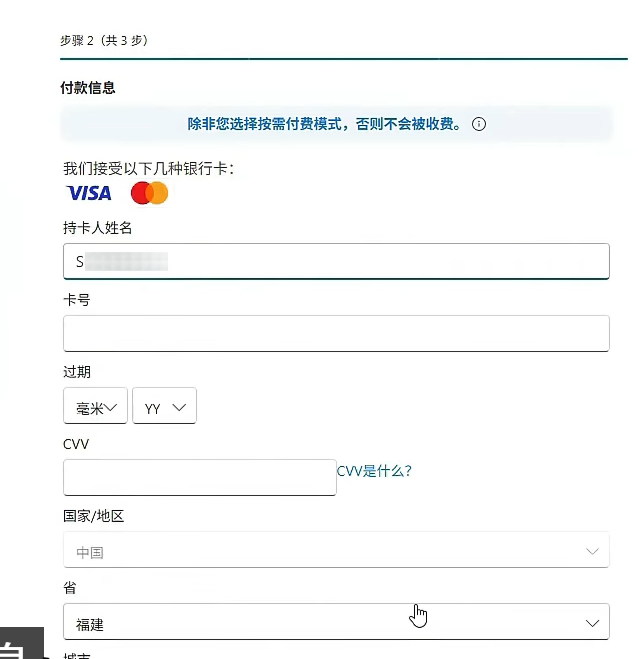Expand the 省 dropdown showing 福建
The width and height of the screenshot is (638, 659).
pos(336,622)
